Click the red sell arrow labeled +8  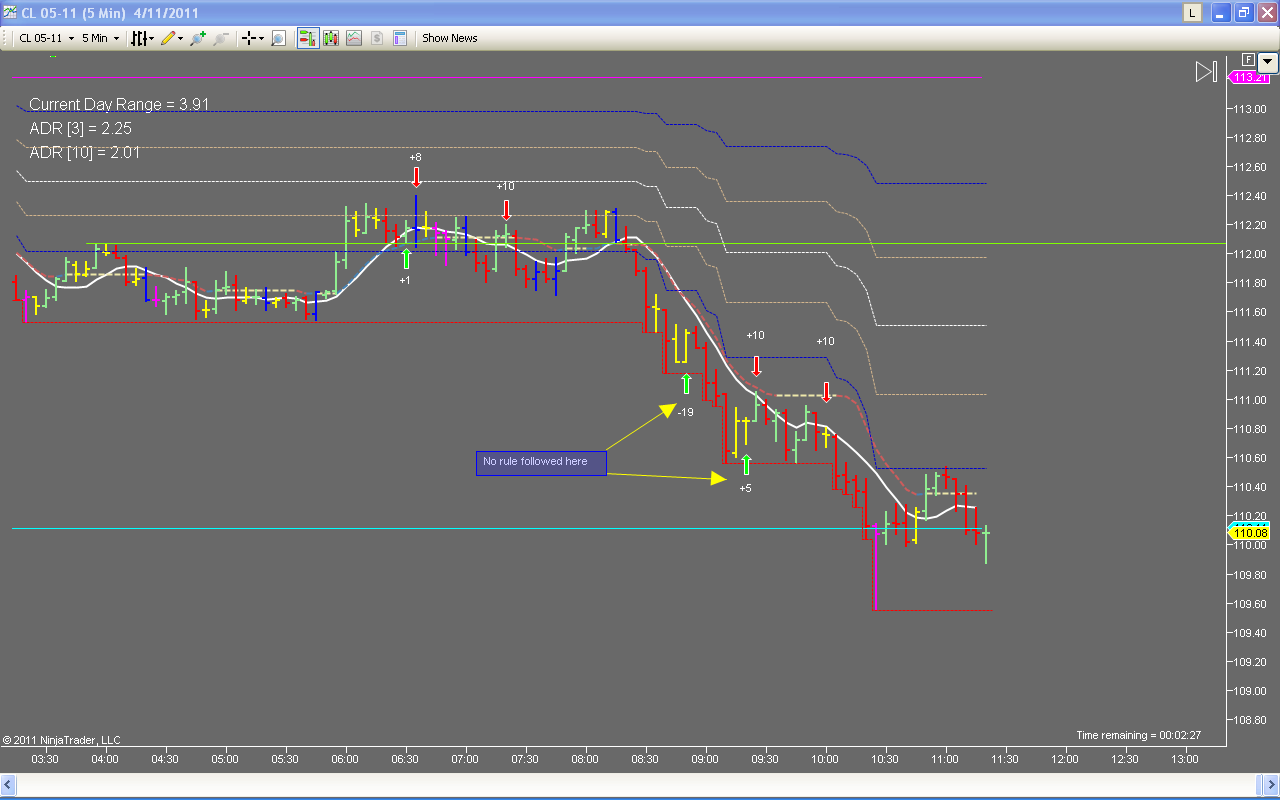click(416, 177)
